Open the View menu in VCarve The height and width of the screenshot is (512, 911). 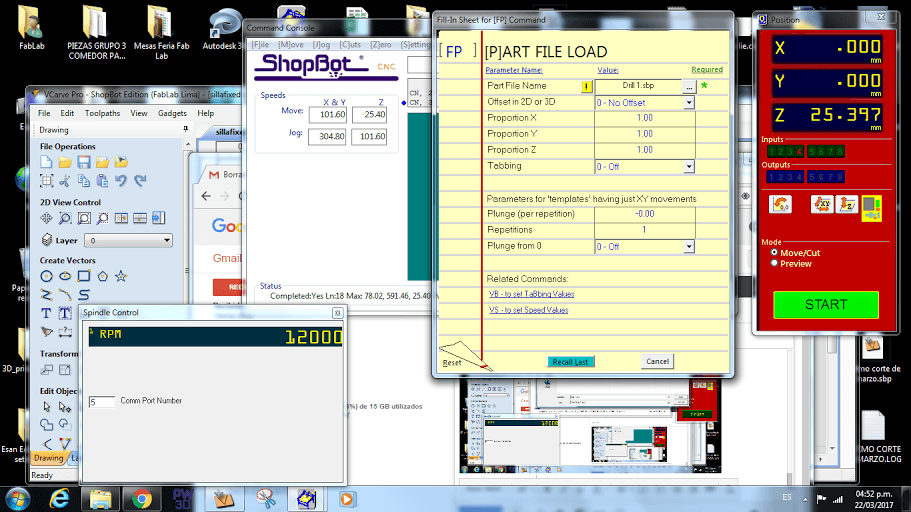[x=139, y=113]
